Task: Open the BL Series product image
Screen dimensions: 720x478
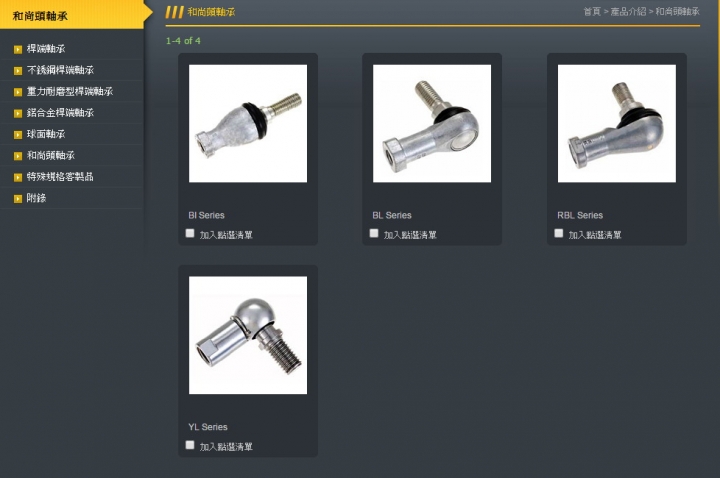Action: [x=432, y=124]
